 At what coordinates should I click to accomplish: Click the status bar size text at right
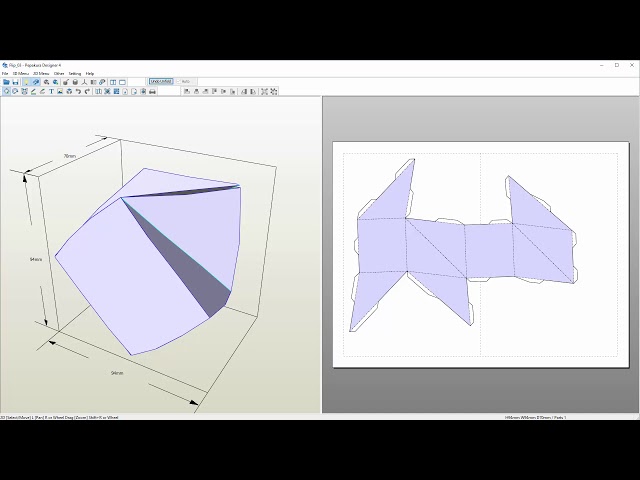click(x=536, y=418)
